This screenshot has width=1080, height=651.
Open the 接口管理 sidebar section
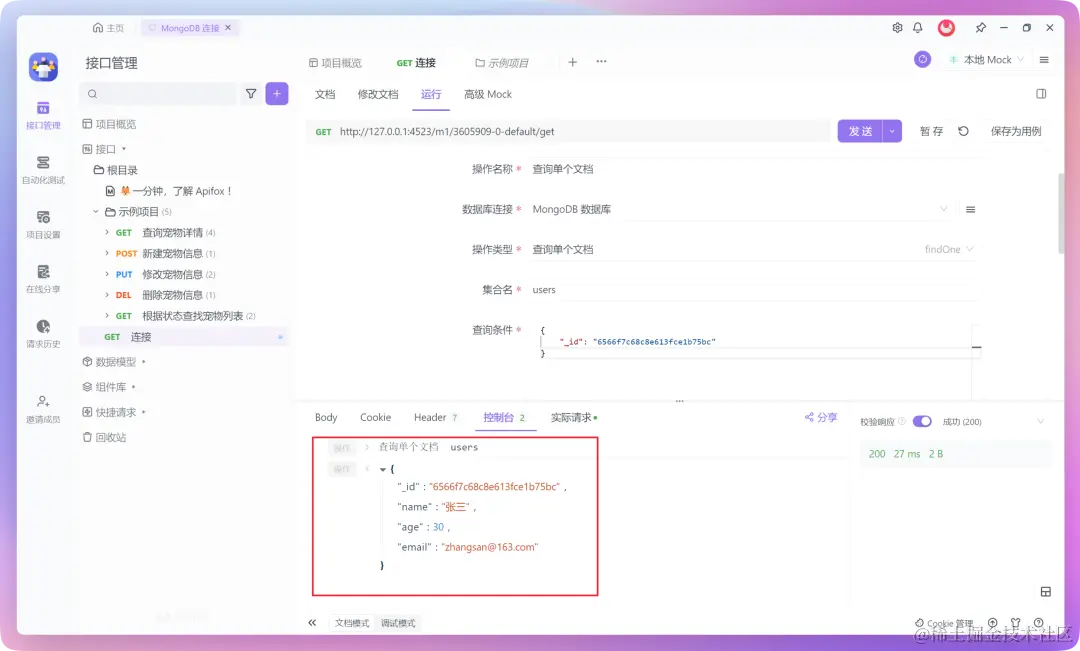click(43, 115)
